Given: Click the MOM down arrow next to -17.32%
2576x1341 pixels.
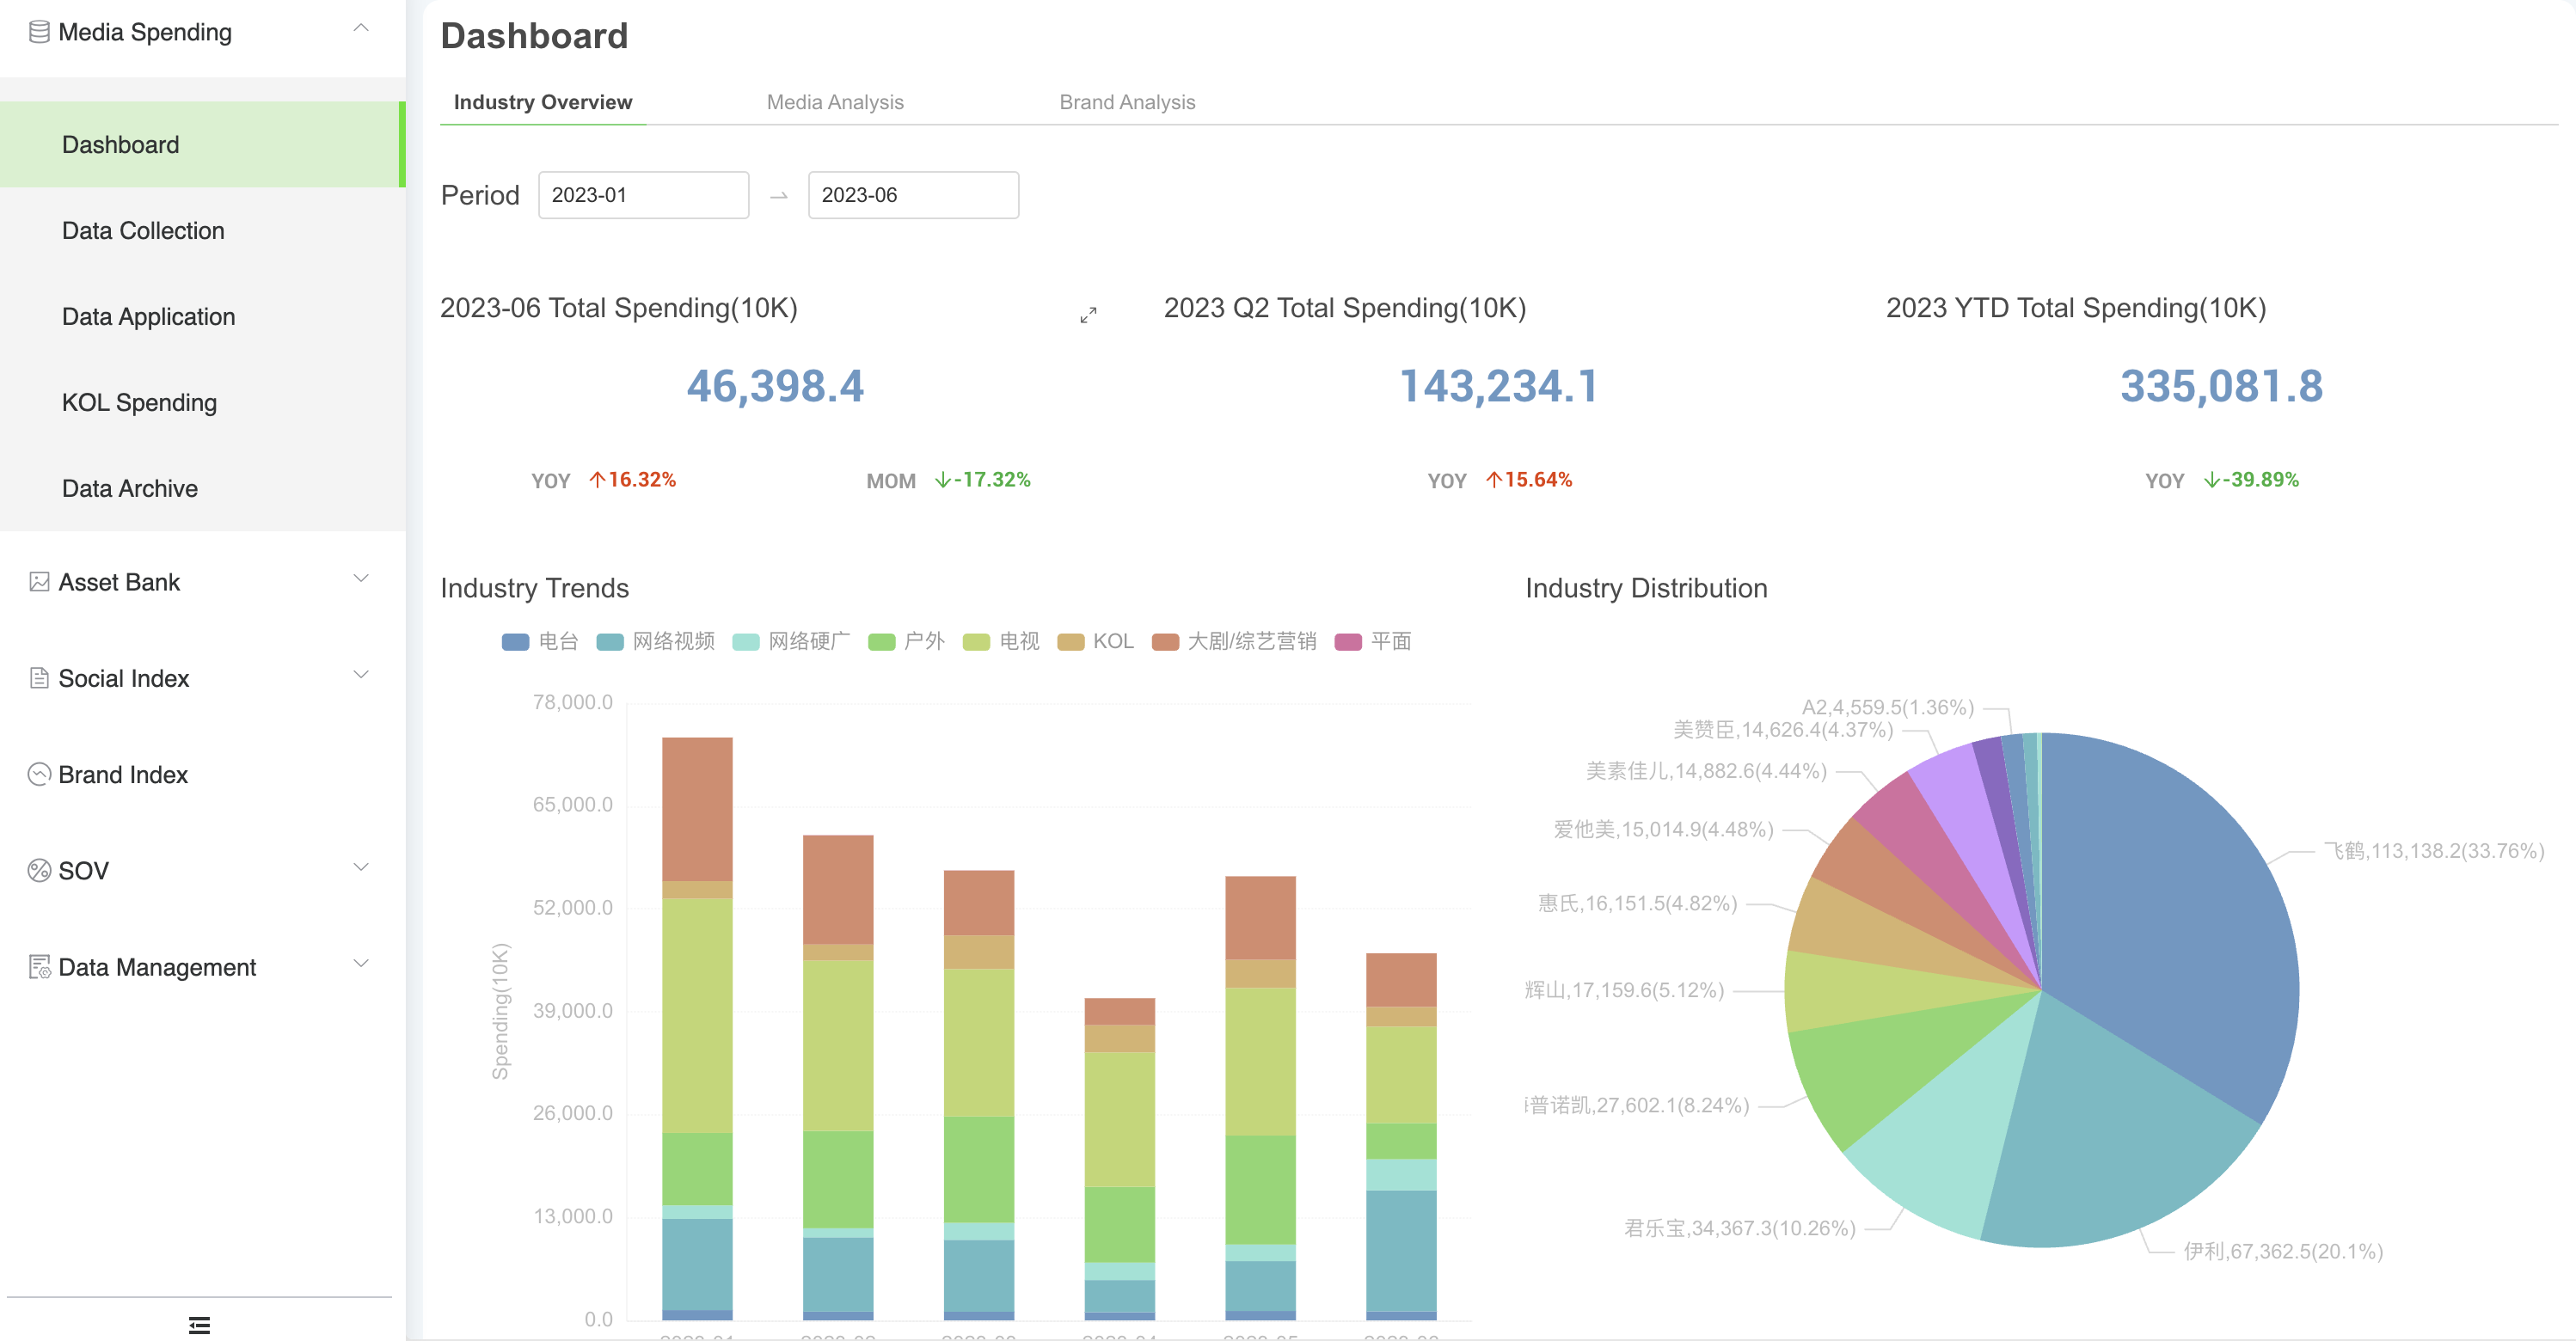Looking at the screenshot, I should [942, 480].
